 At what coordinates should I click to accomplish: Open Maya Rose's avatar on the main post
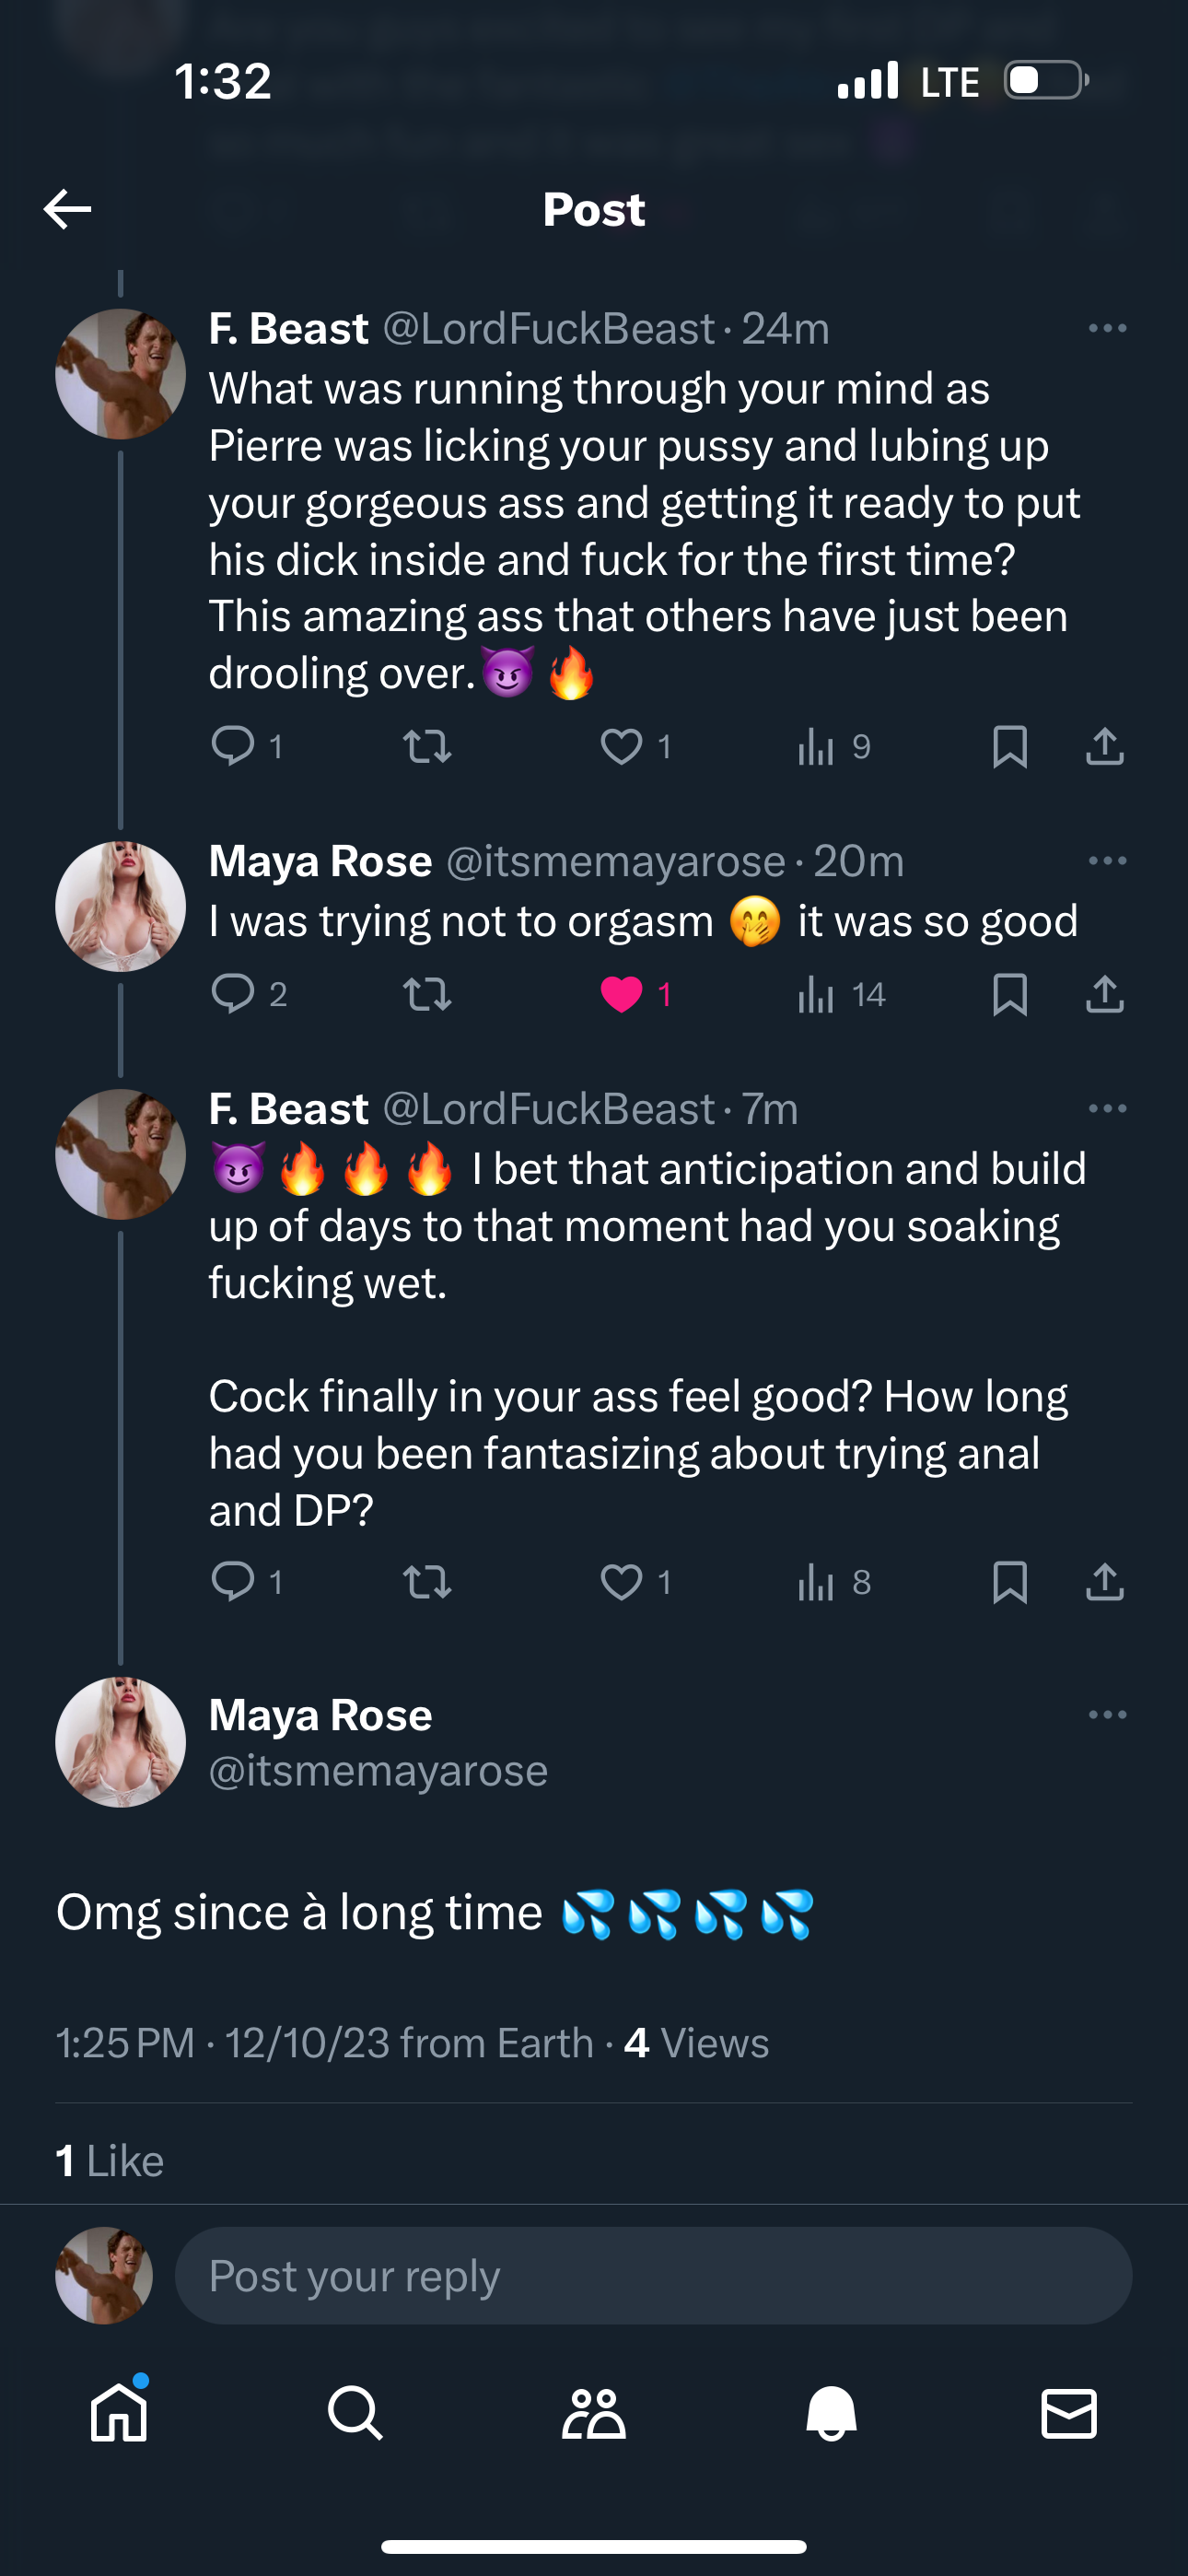120,1742
